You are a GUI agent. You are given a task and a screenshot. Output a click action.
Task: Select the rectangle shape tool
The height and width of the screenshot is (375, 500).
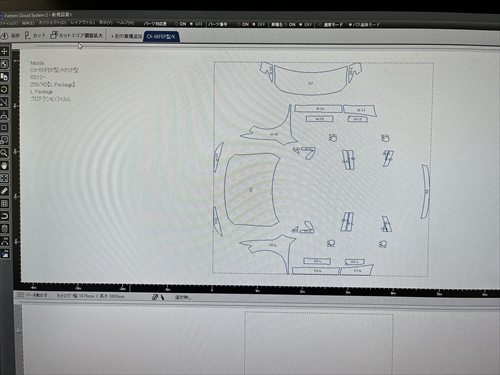4,127
